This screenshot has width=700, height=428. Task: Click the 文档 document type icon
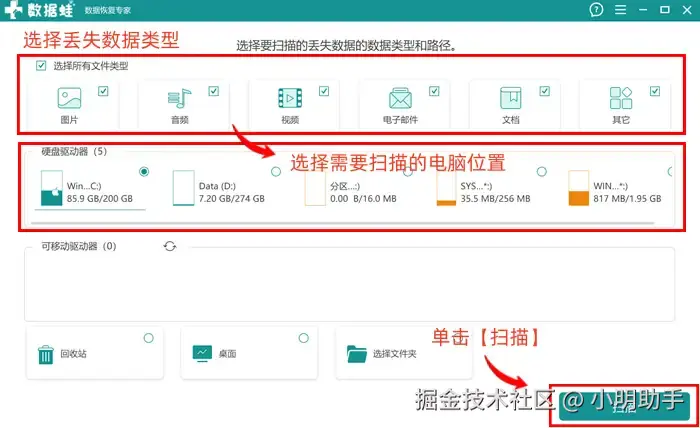pyautogui.click(x=510, y=98)
